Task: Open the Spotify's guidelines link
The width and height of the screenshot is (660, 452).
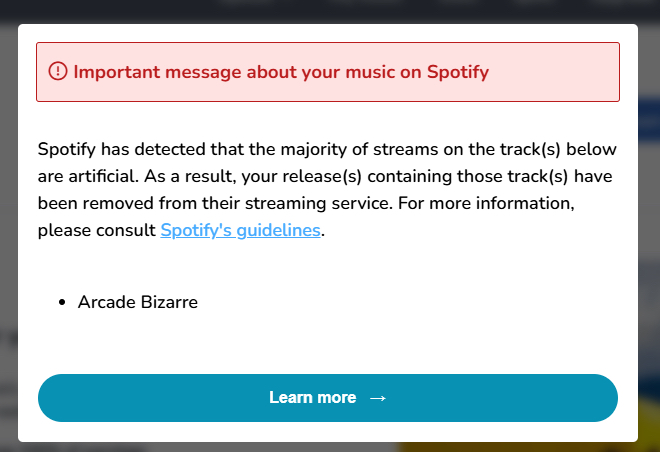Action: point(240,230)
